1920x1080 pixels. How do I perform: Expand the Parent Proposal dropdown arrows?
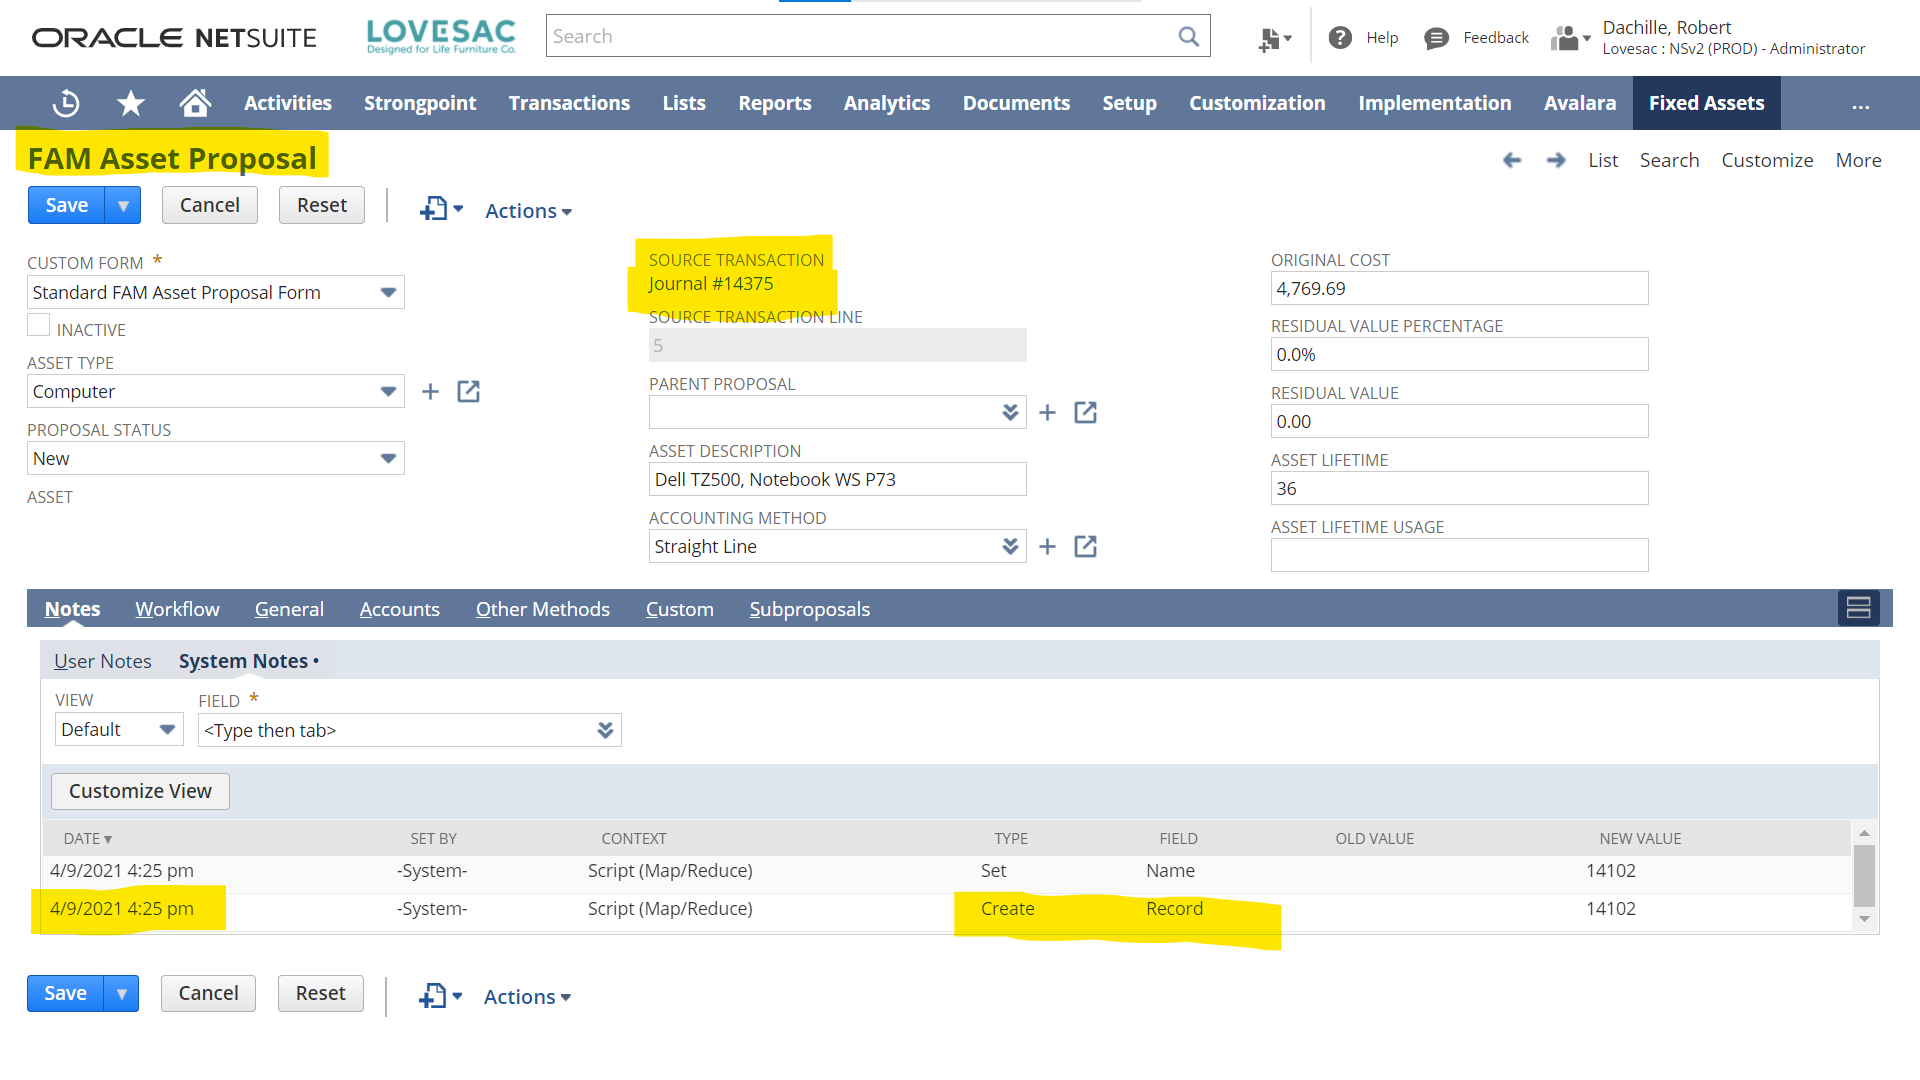1010,413
